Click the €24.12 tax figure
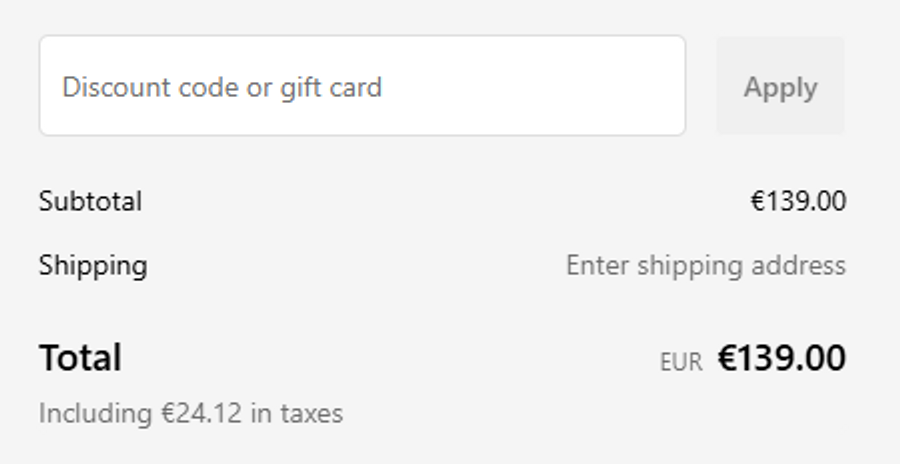 (202, 413)
